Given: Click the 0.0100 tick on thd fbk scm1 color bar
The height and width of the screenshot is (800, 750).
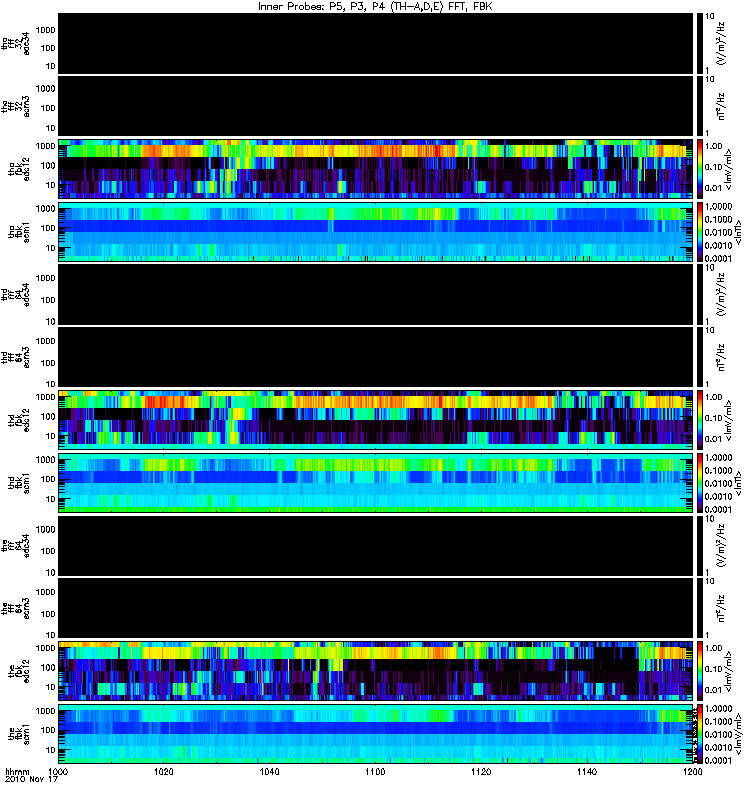Looking at the screenshot, I should (718, 483).
